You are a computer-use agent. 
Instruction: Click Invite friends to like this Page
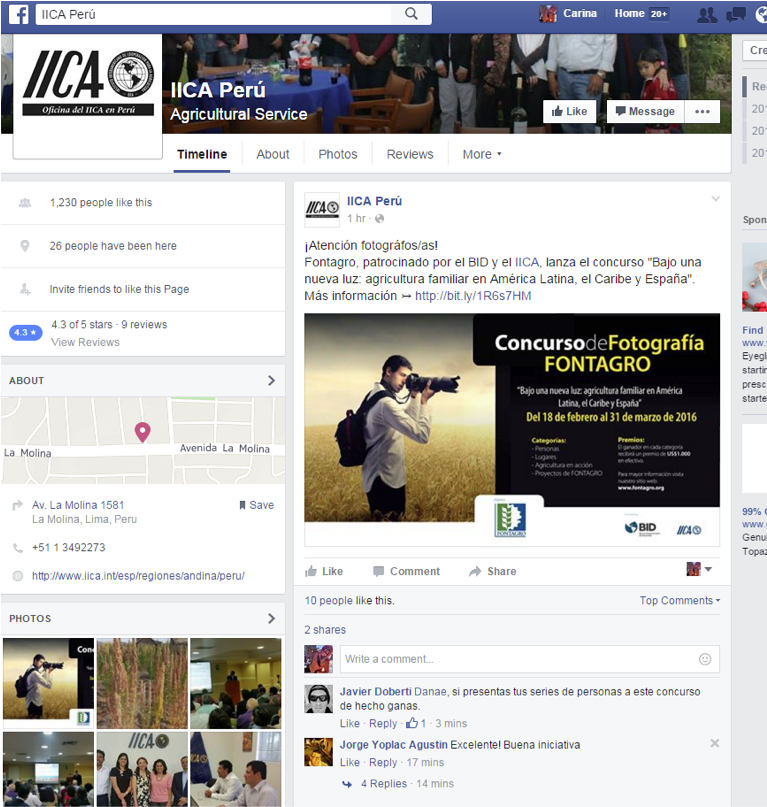tap(119, 289)
